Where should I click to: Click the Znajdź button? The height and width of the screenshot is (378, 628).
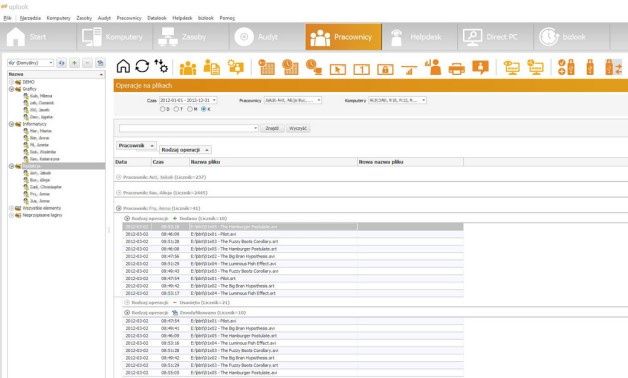(x=272, y=128)
